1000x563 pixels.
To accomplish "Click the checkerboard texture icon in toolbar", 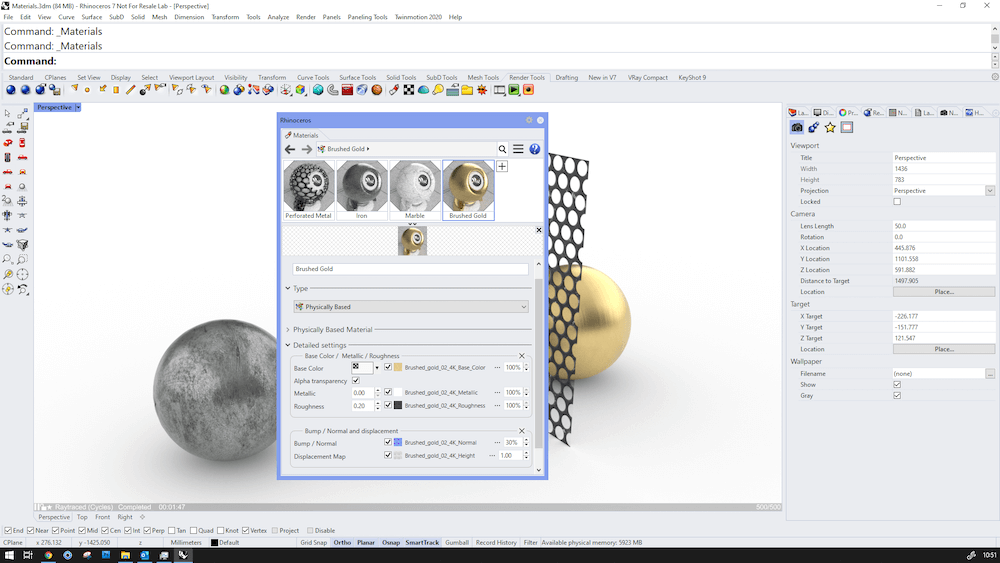I will pyautogui.click(x=409, y=90).
